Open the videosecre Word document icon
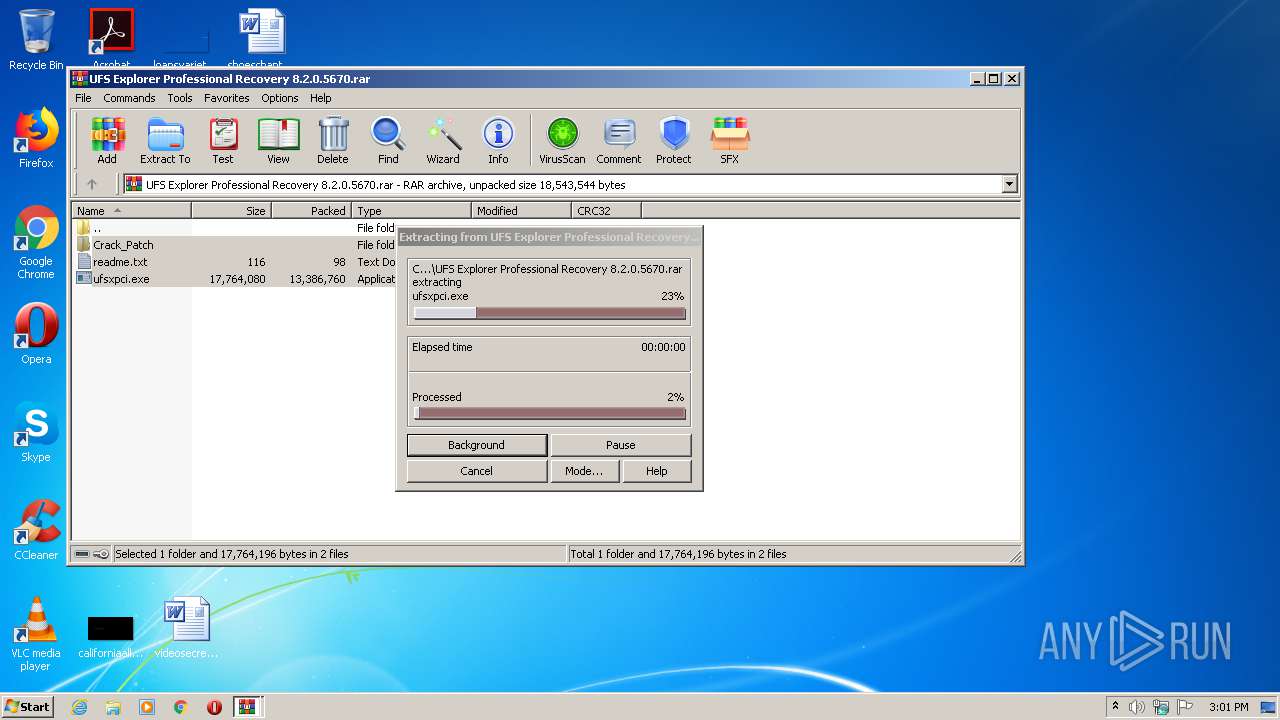 click(187, 628)
